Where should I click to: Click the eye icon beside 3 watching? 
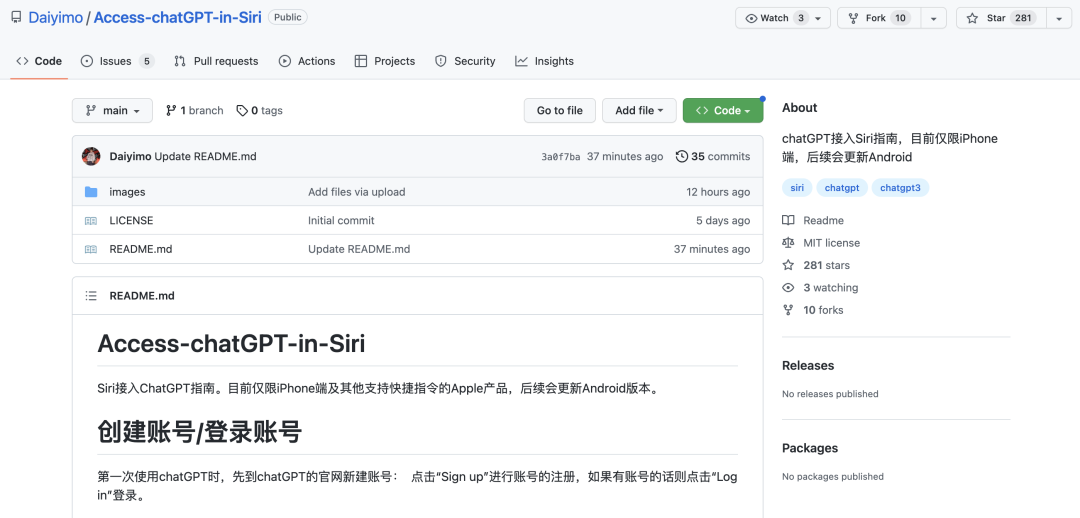click(788, 287)
